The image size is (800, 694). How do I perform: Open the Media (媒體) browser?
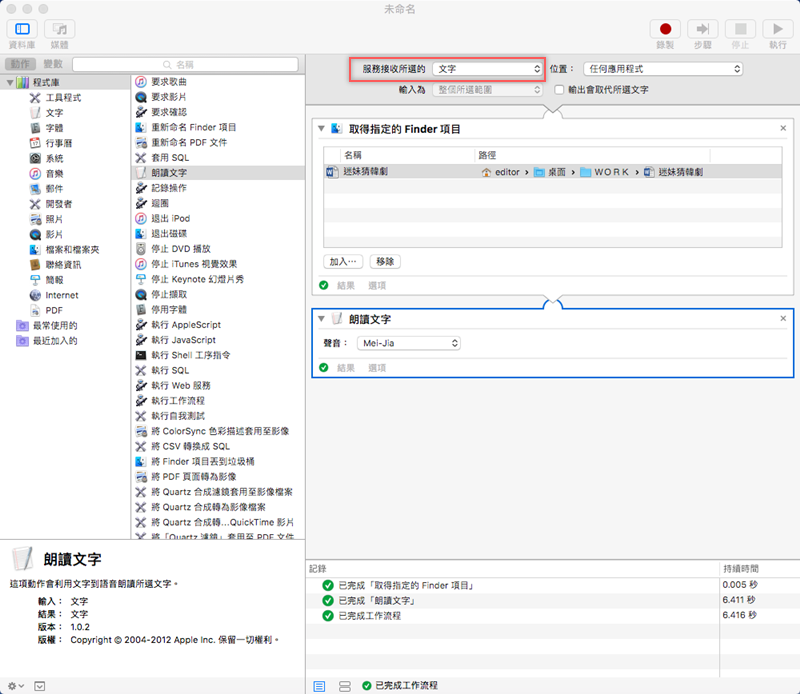coord(60,30)
